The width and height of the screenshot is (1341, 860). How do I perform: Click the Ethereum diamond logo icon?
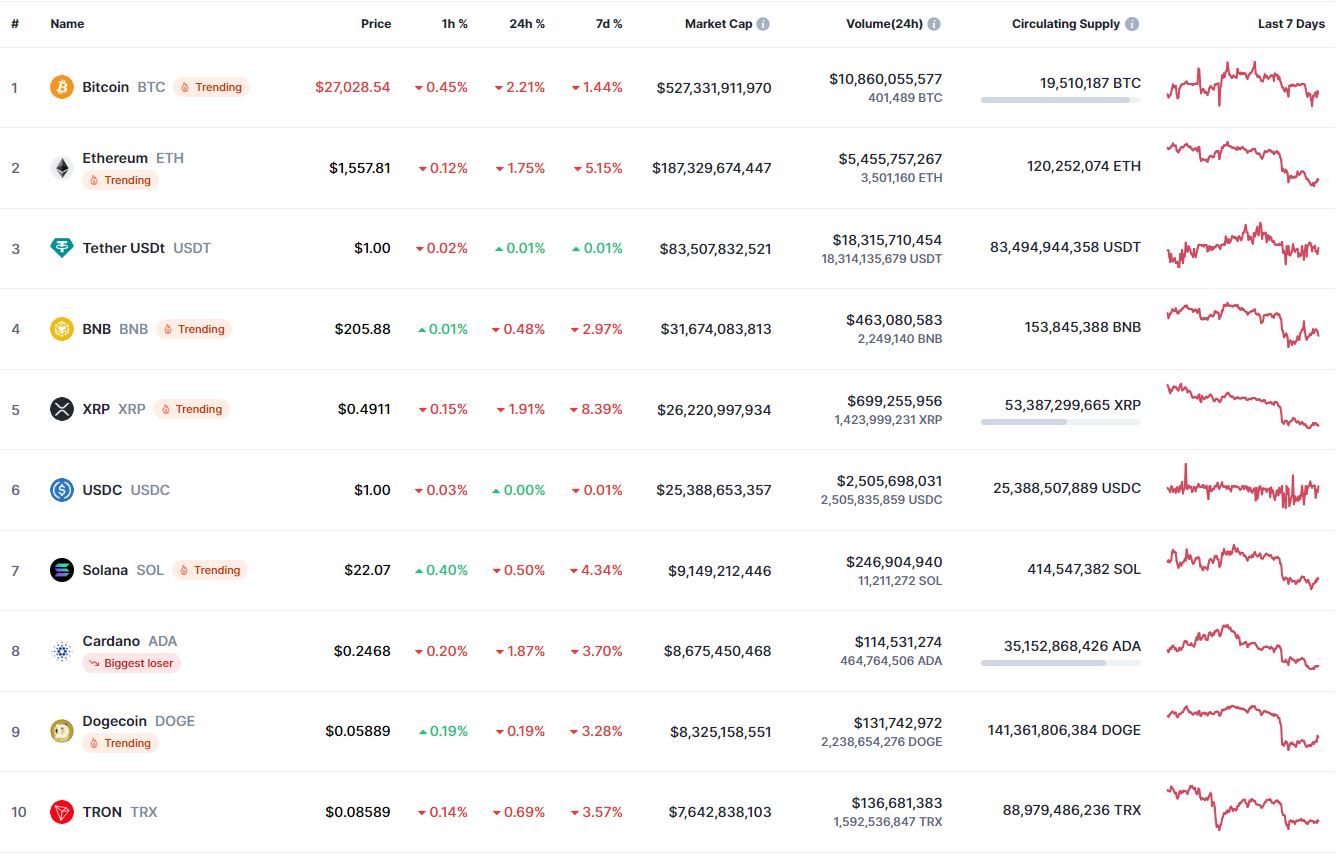coord(62,168)
